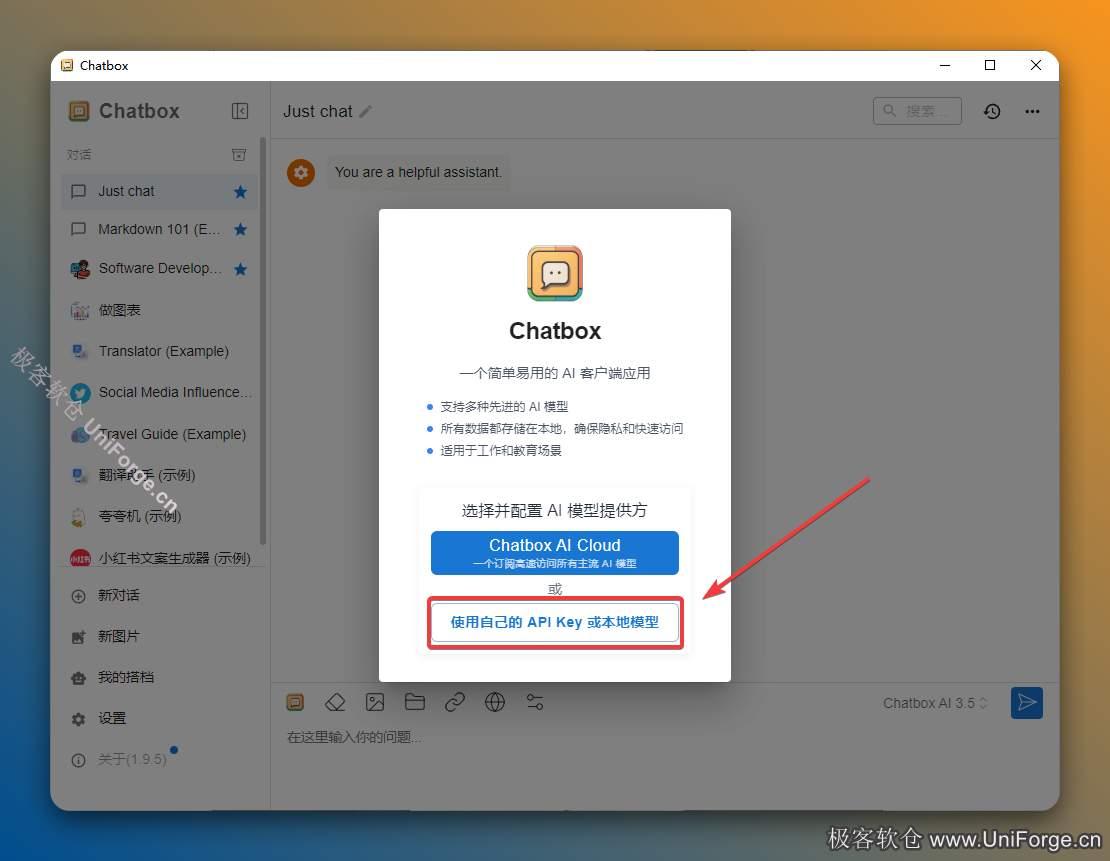This screenshot has width=1110, height=861.
Task: Click the Chatbox logo in the dialog
Action: 555,273
